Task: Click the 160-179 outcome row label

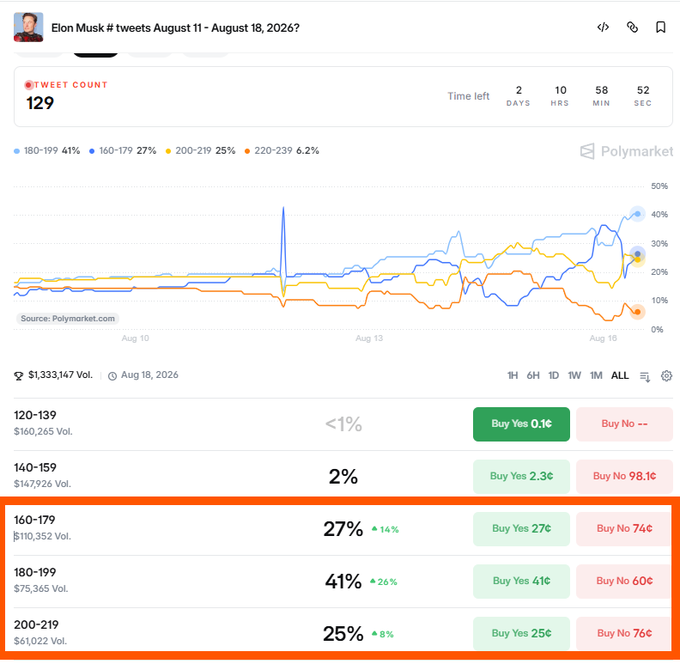Action: 34,520
